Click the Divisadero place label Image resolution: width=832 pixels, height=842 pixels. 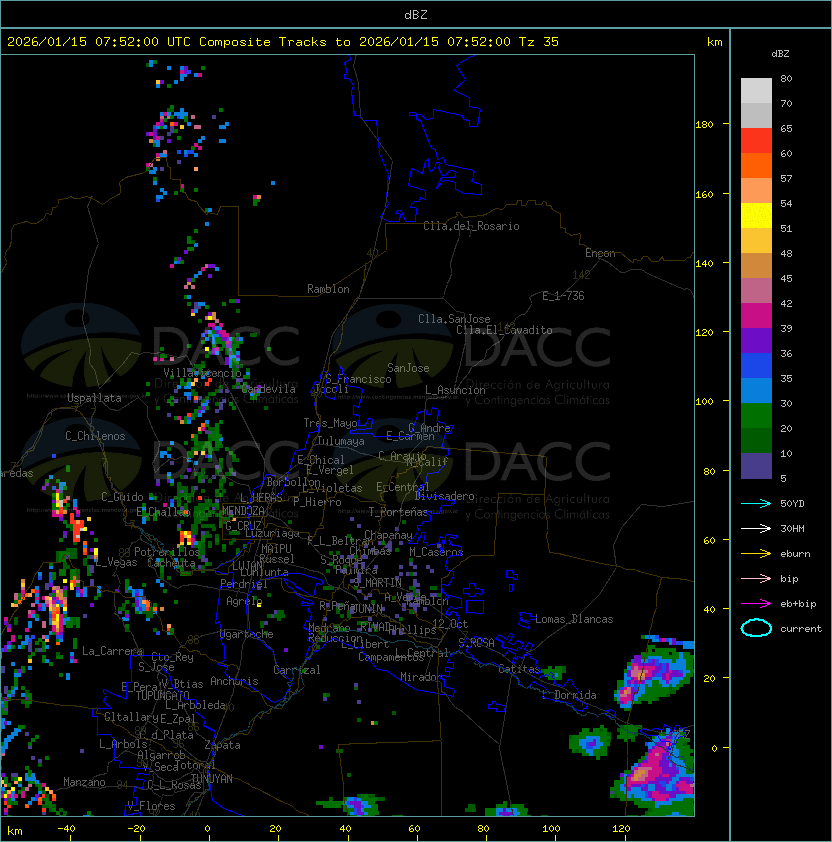(x=445, y=496)
